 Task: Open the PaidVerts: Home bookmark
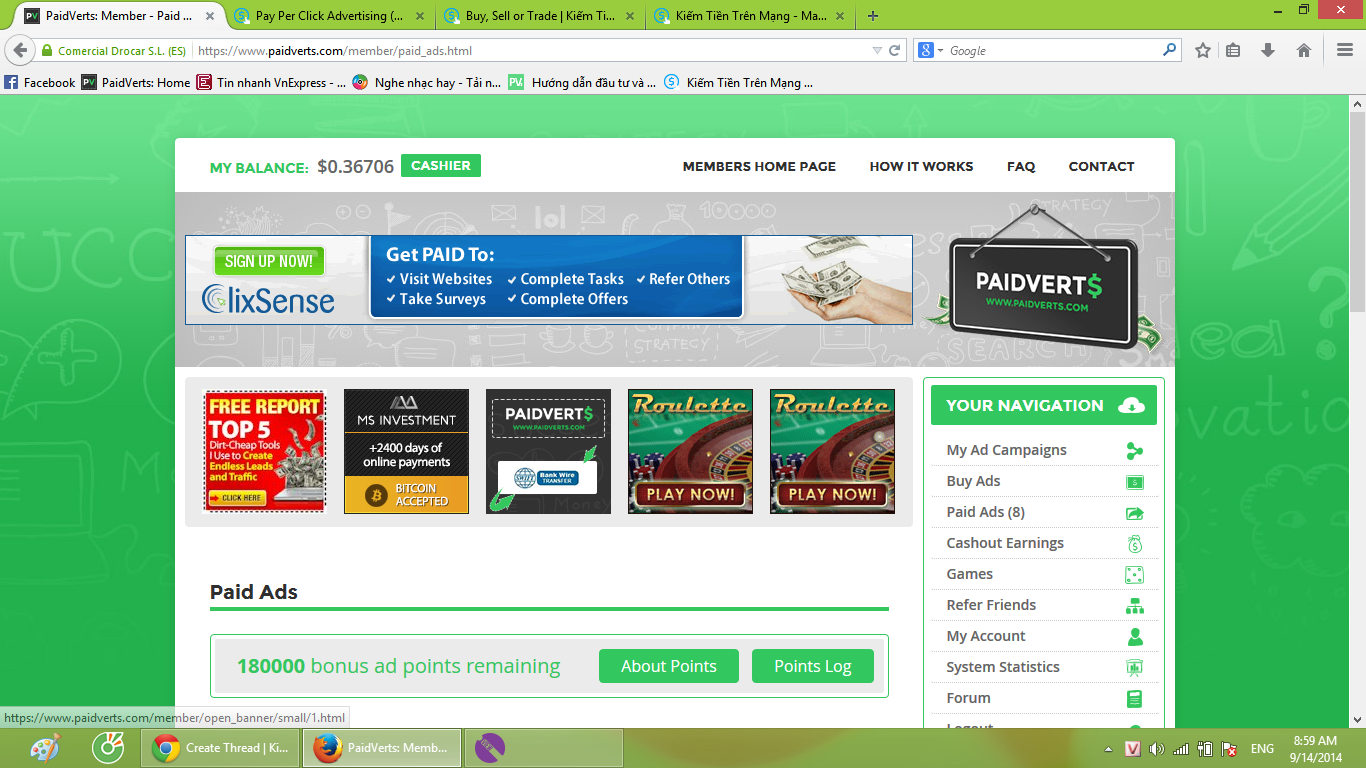click(136, 83)
